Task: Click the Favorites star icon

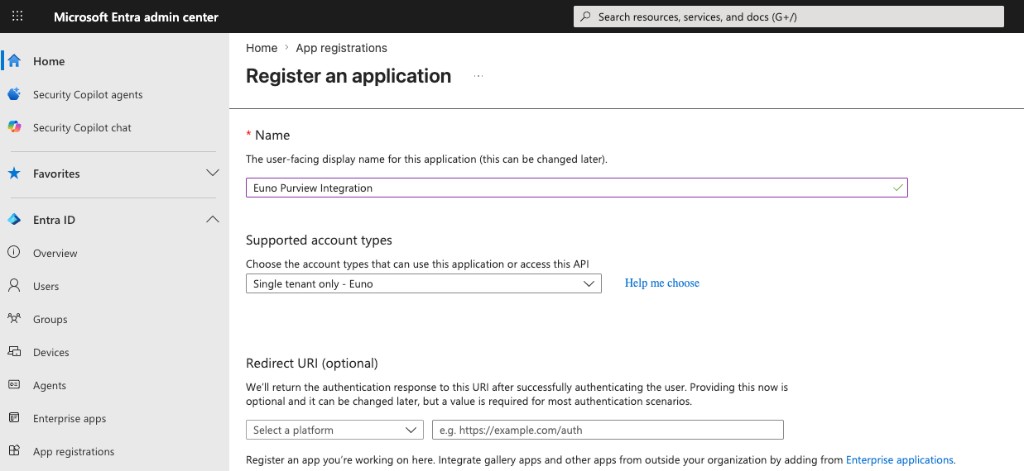Action: pos(14,174)
